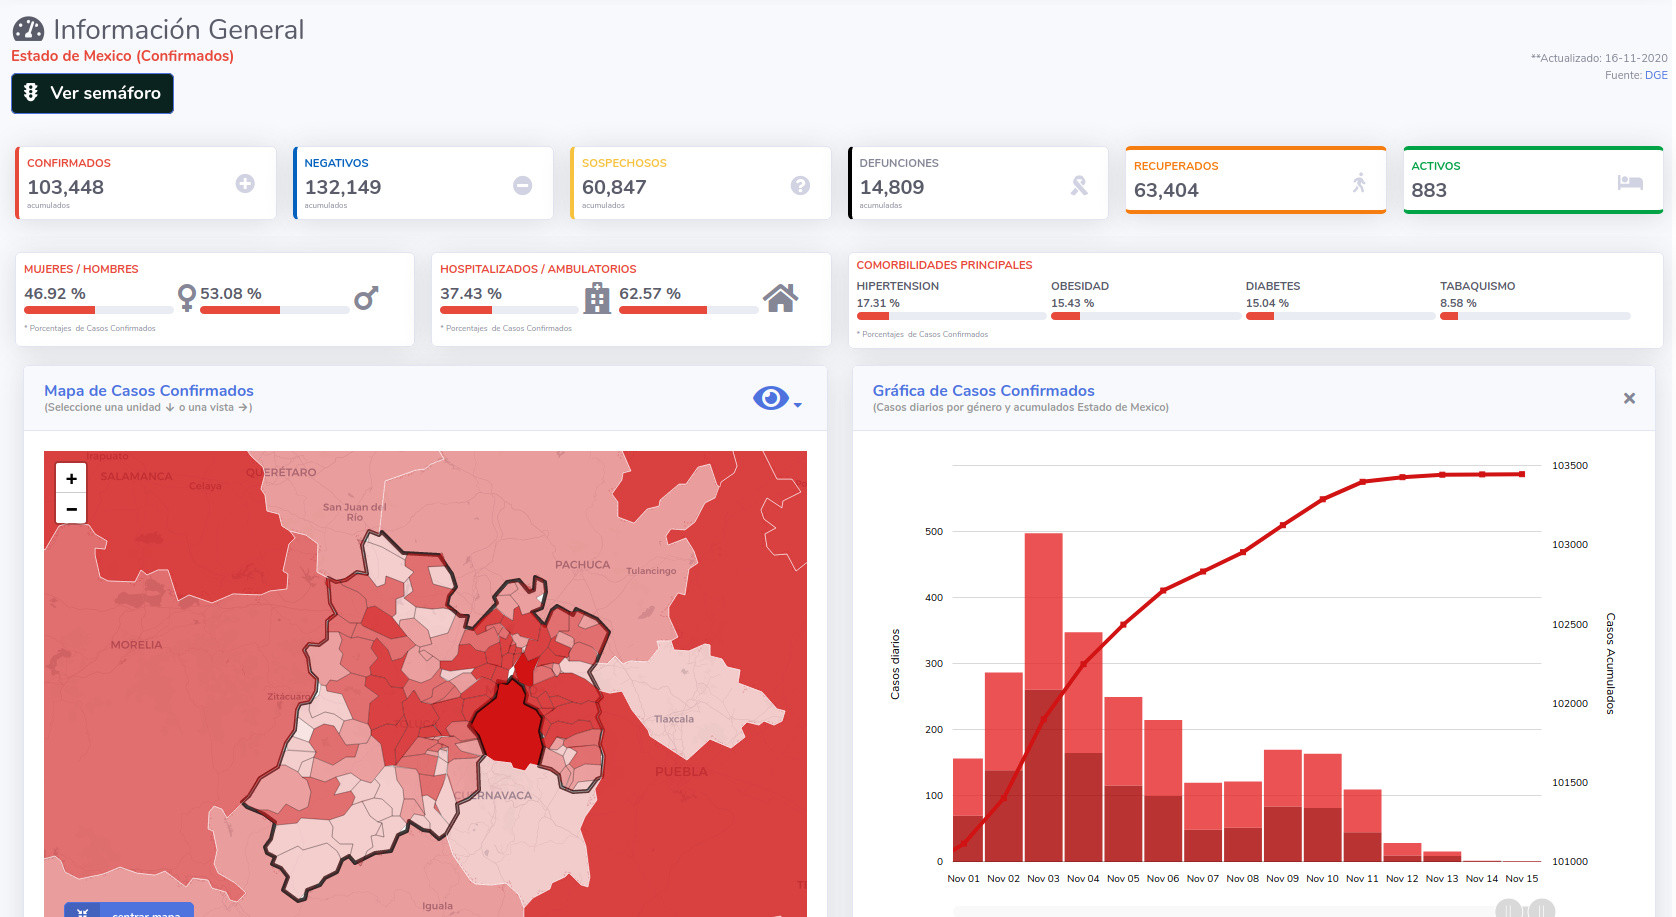Screen dimensions: 1676x917
Task: Click the San Juan del Río map label
Action: coord(354,512)
